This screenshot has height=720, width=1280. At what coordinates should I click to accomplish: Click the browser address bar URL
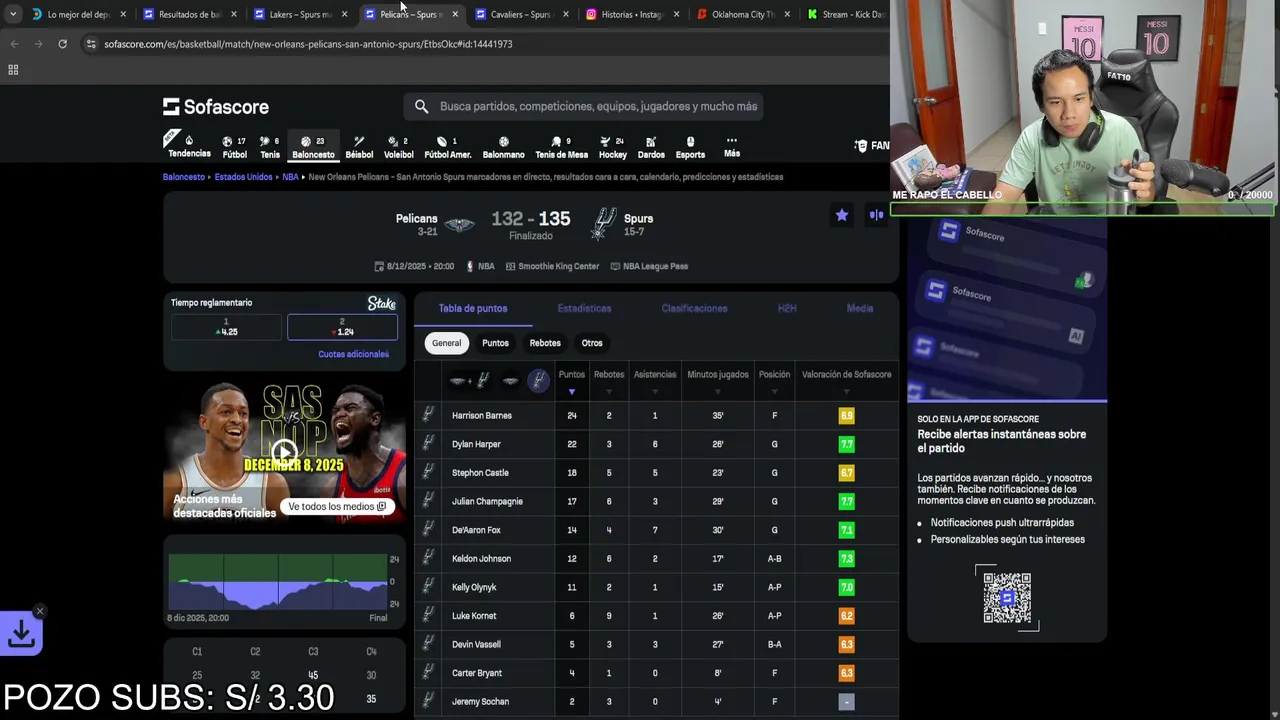click(308, 44)
